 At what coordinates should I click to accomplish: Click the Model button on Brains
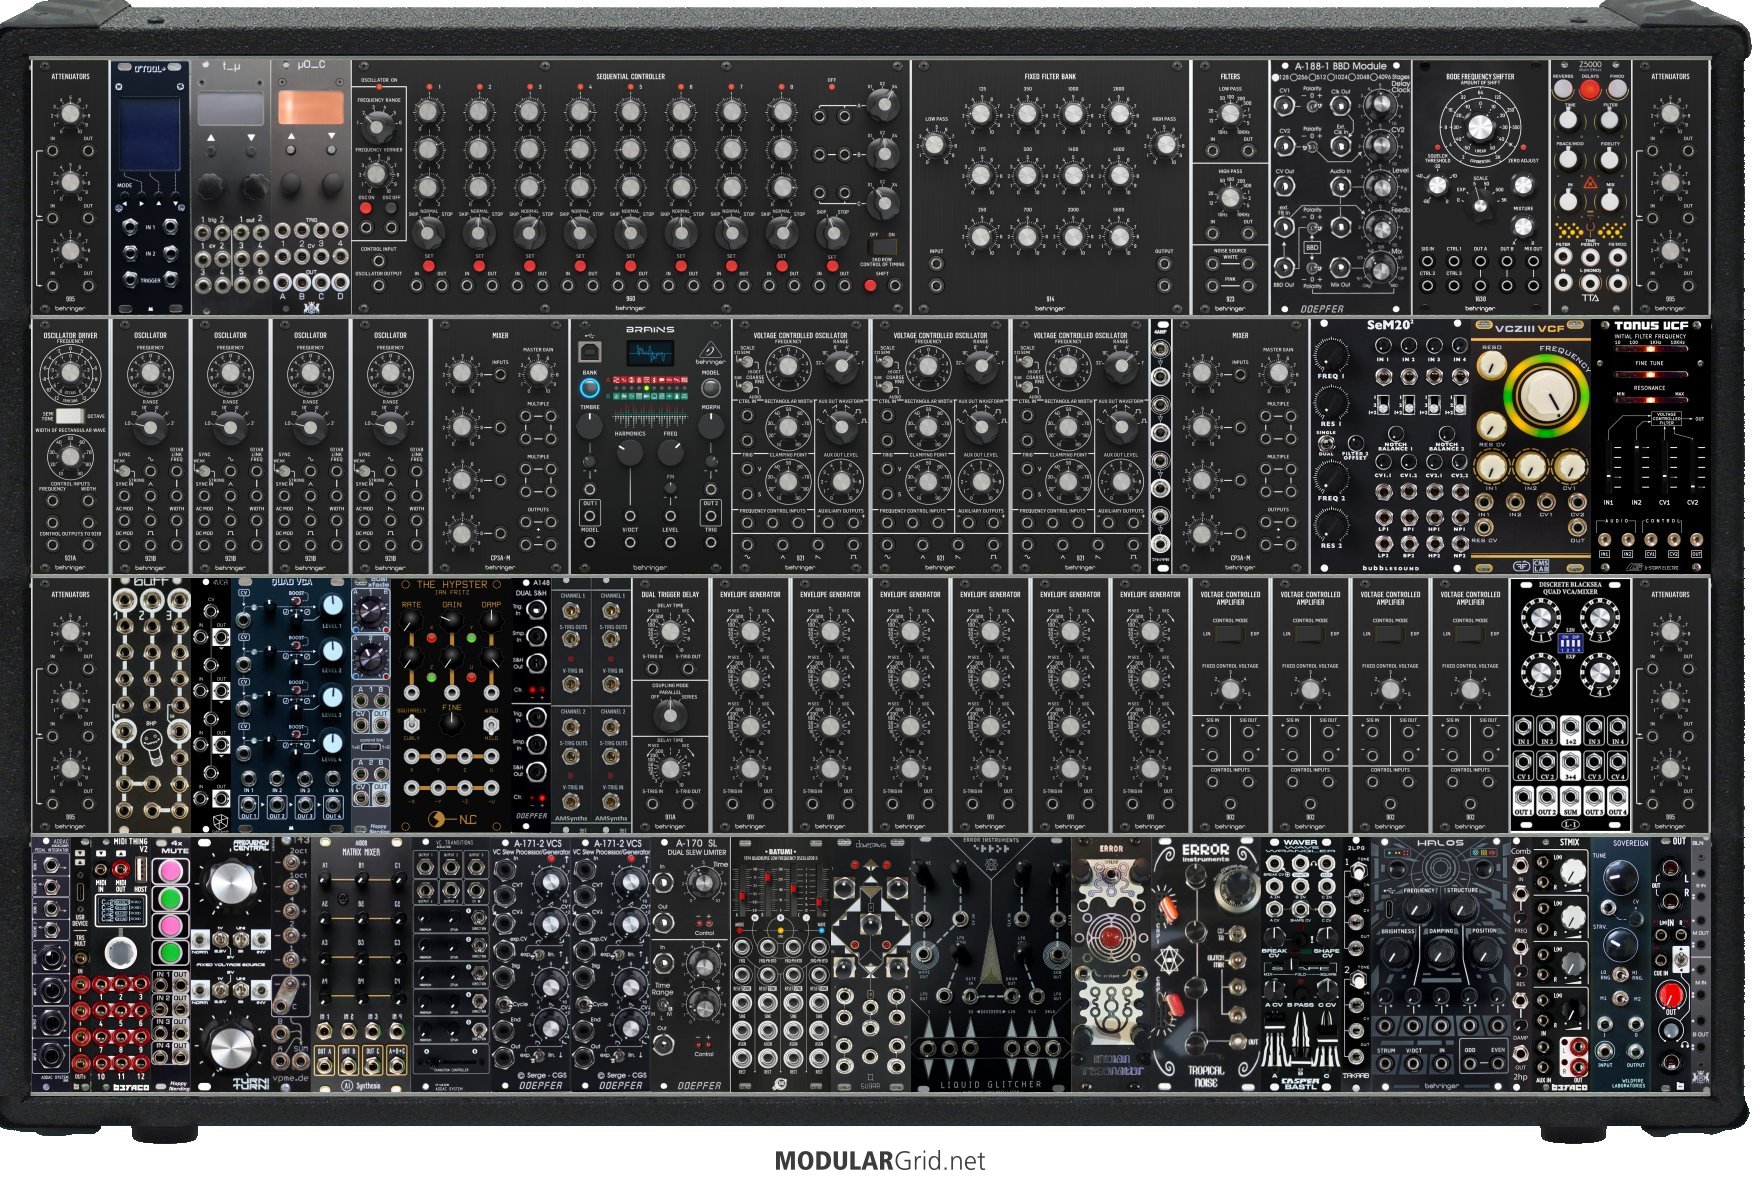[710, 388]
